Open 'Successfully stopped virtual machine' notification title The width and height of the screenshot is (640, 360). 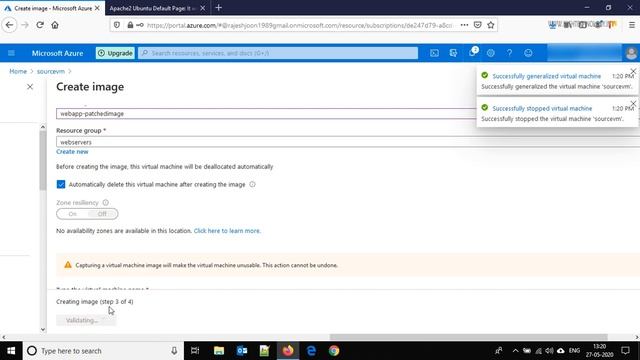pos(542,108)
